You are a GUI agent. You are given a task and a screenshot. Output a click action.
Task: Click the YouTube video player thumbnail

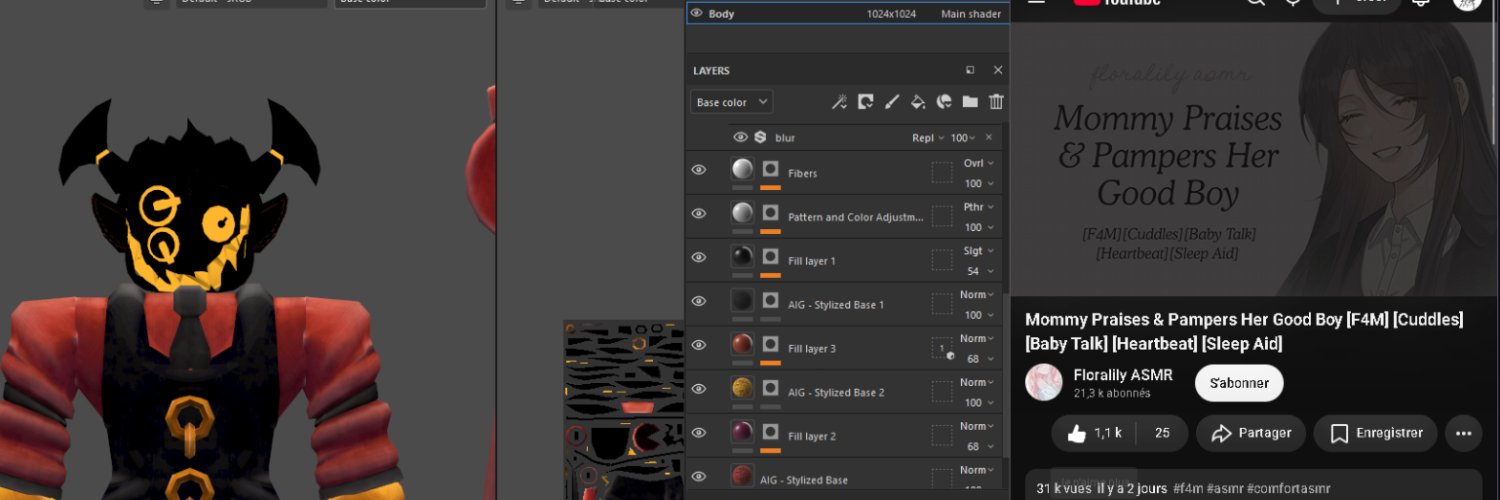click(x=1255, y=158)
